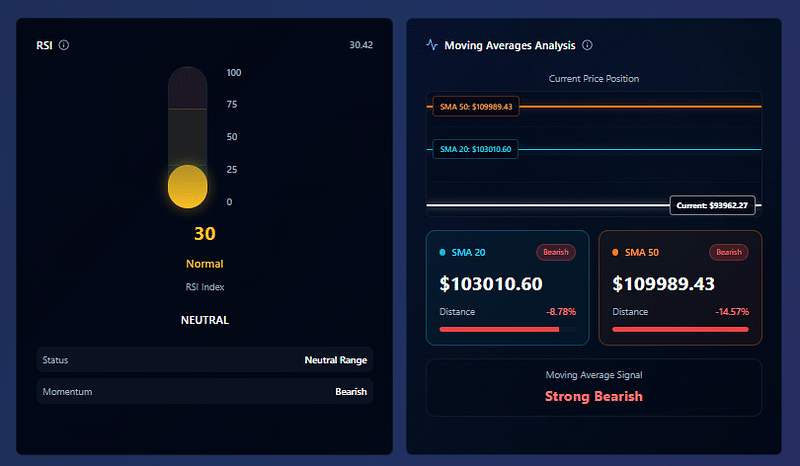Click the yellow Normal label under RSI
800x466 pixels.
(204, 264)
